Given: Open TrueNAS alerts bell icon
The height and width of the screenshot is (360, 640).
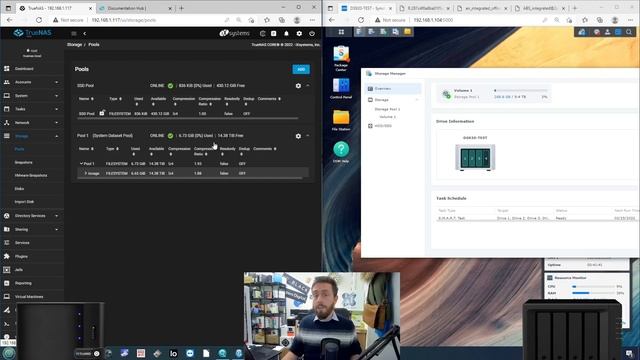Looking at the screenshot, I should click(x=286, y=33).
